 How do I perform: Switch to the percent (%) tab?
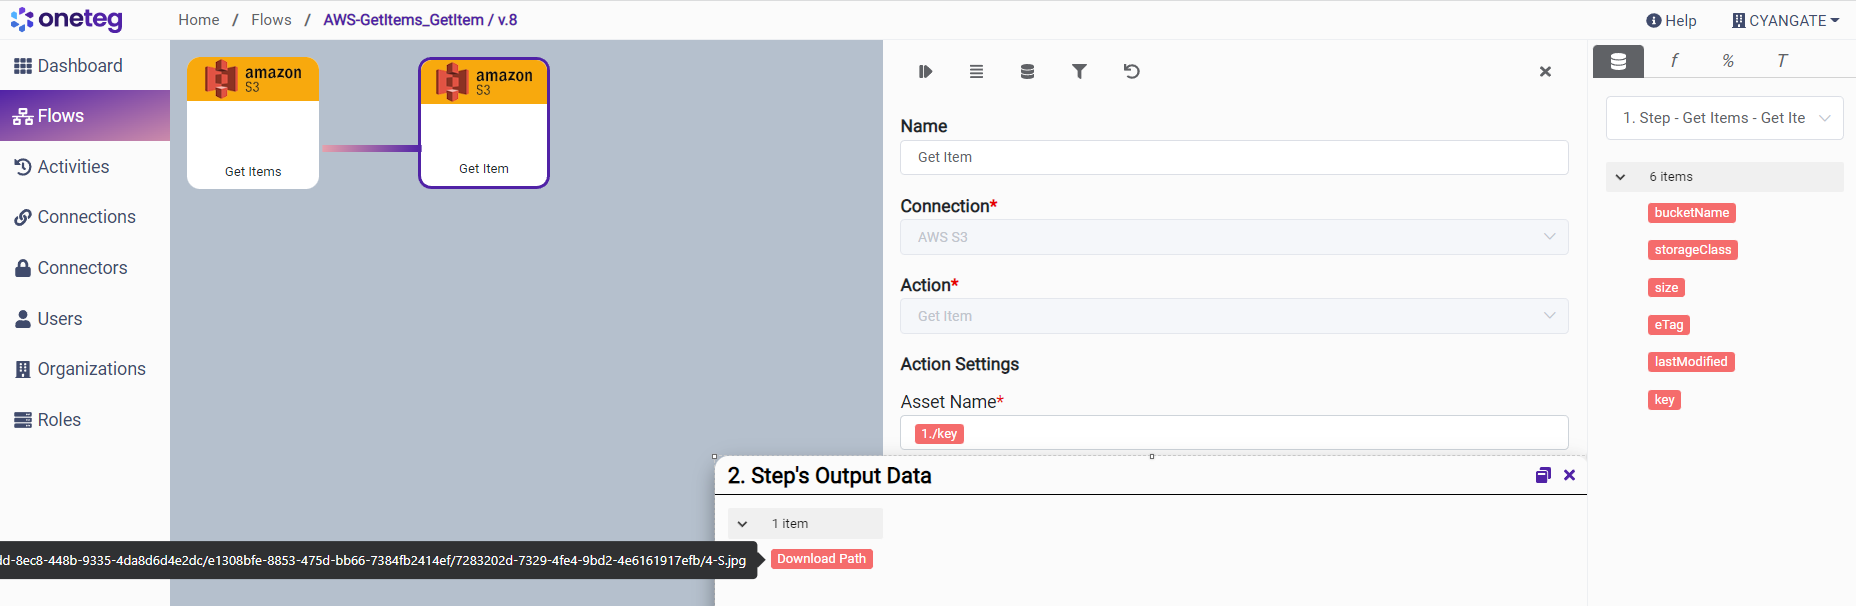pyautogui.click(x=1727, y=61)
